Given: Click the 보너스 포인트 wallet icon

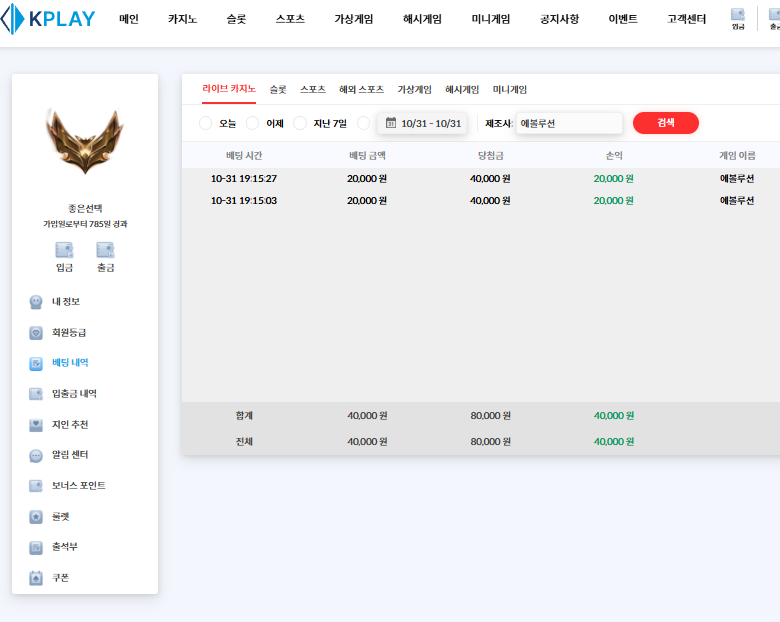Looking at the screenshot, I should coord(36,486).
